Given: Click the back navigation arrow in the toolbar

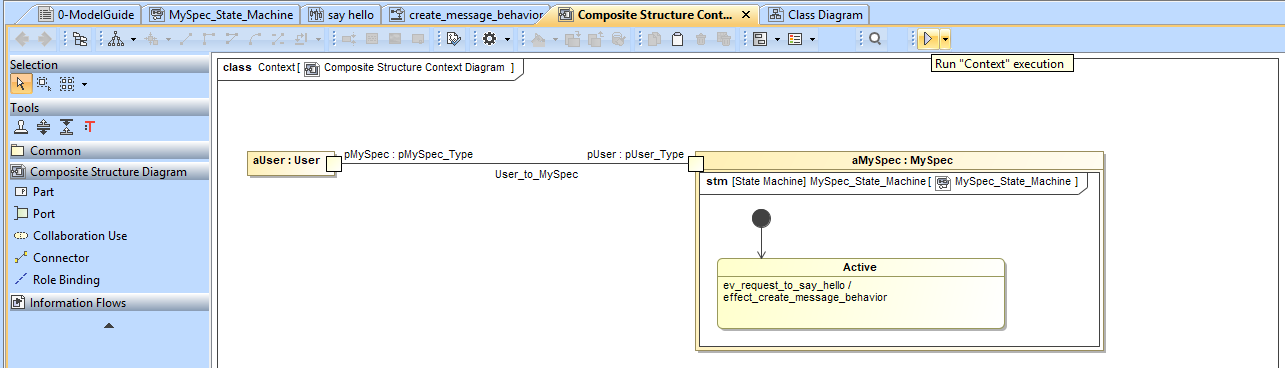Looking at the screenshot, I should click(21, 39).
